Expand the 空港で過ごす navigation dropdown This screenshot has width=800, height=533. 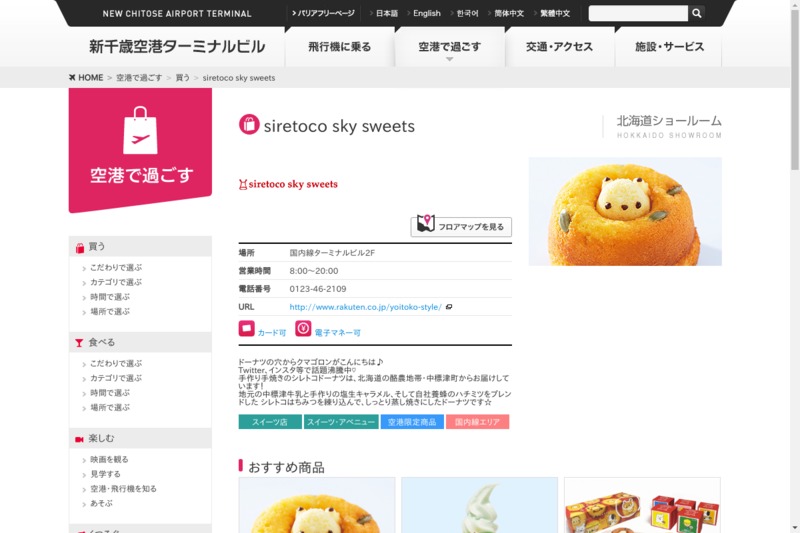449,48
